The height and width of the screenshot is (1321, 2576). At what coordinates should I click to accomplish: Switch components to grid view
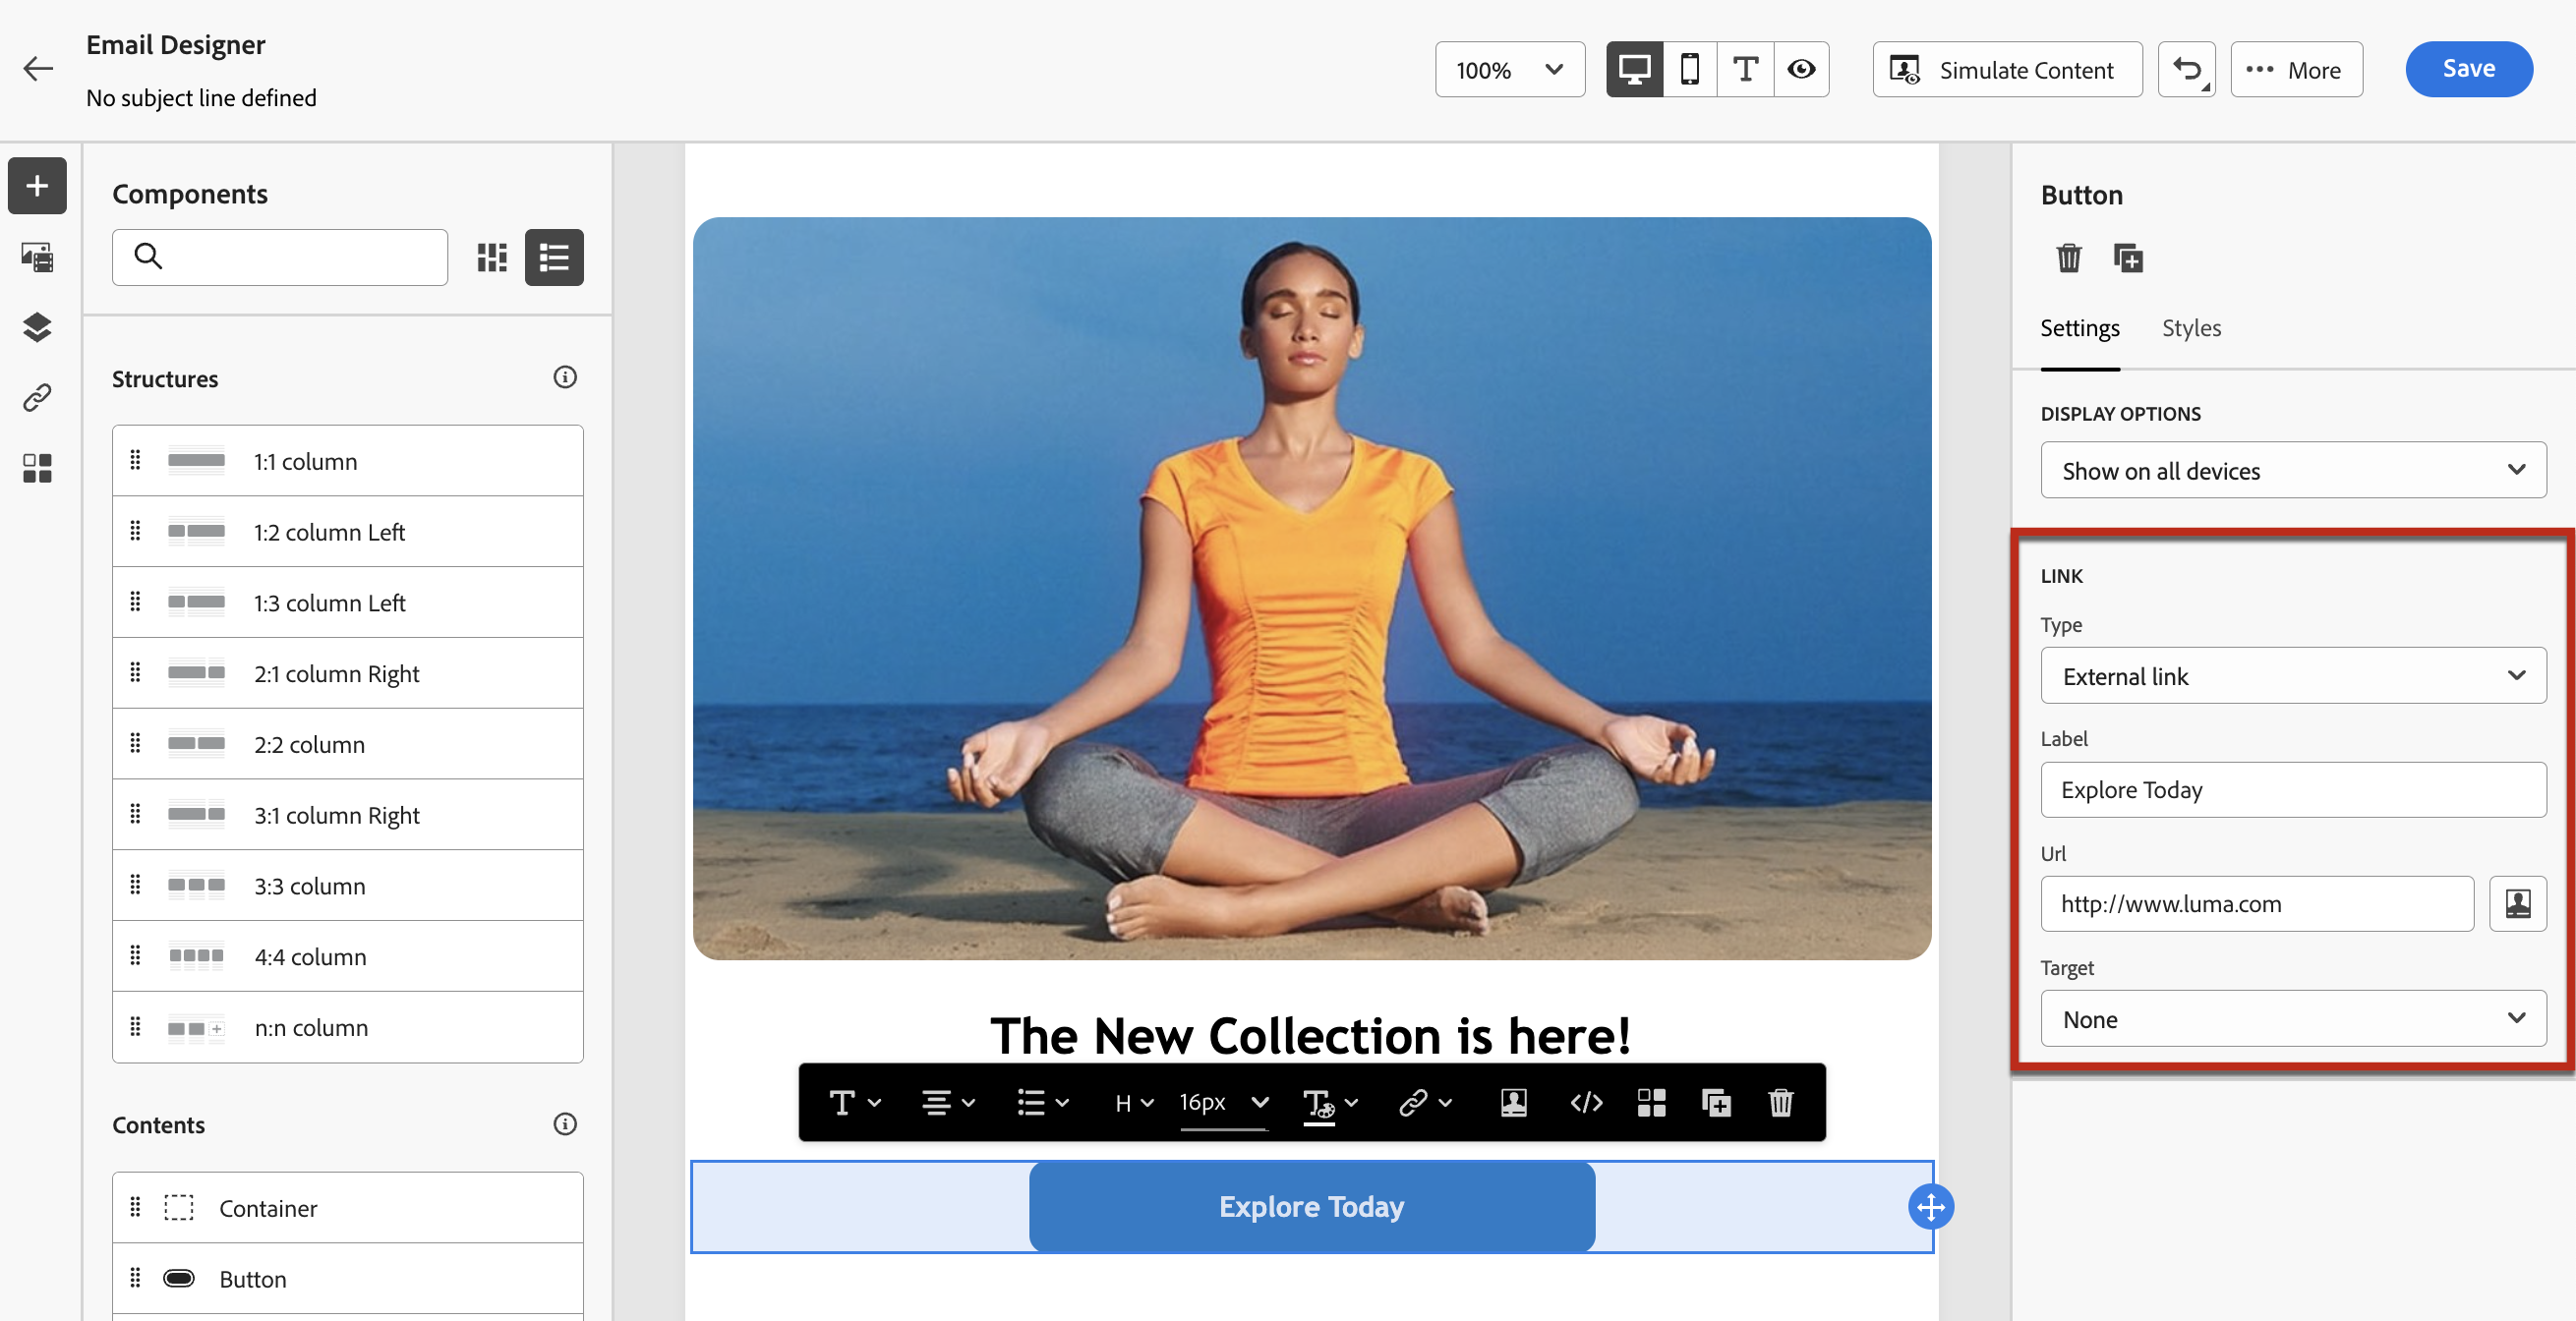[492, 257]
